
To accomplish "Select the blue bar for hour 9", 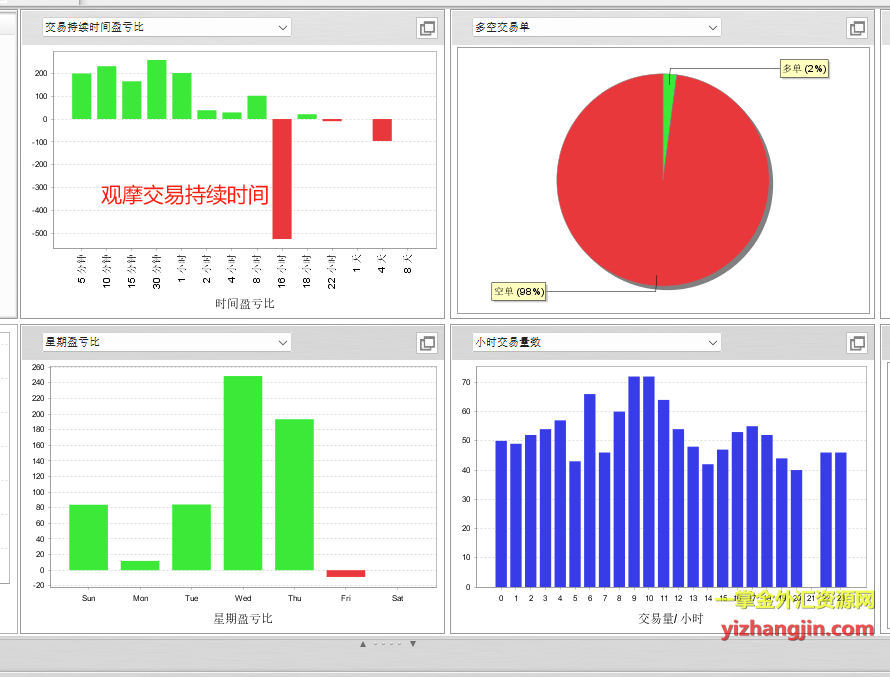I will click(x=634, y=481).
